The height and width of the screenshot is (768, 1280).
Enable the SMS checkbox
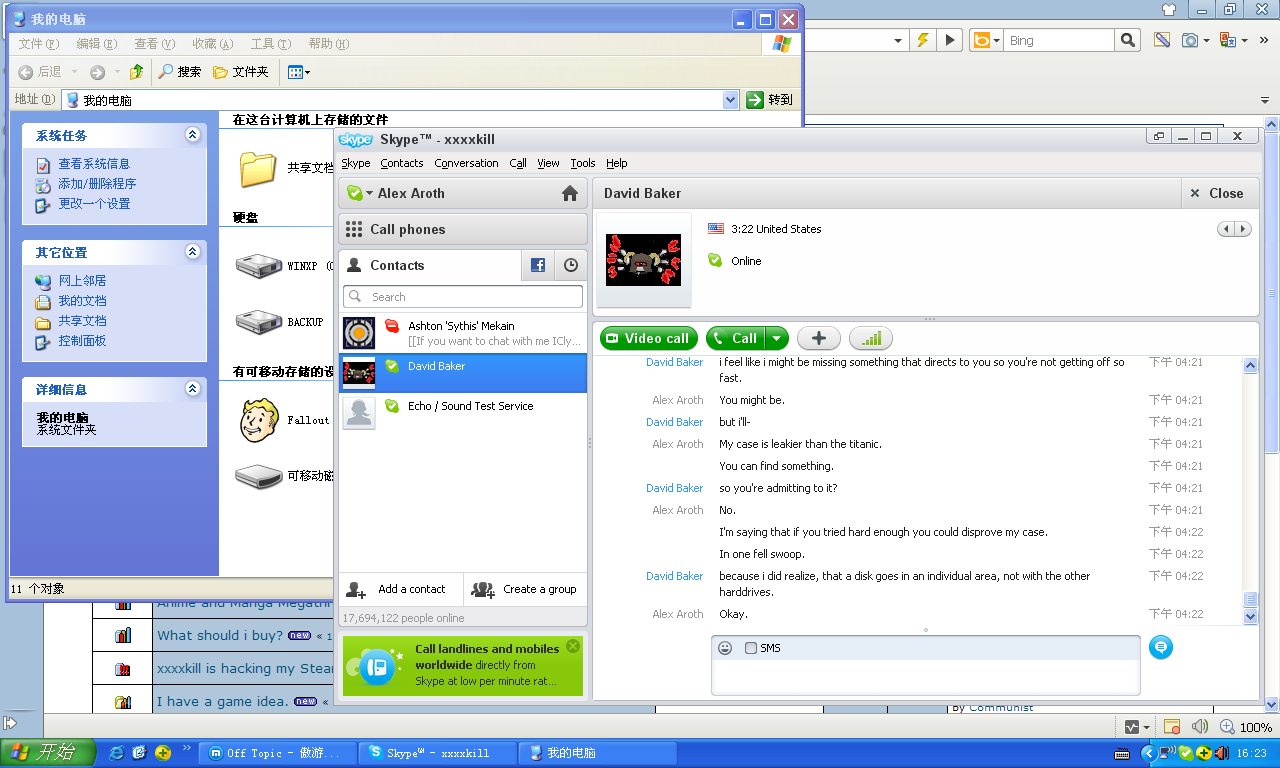click(751, 648)
